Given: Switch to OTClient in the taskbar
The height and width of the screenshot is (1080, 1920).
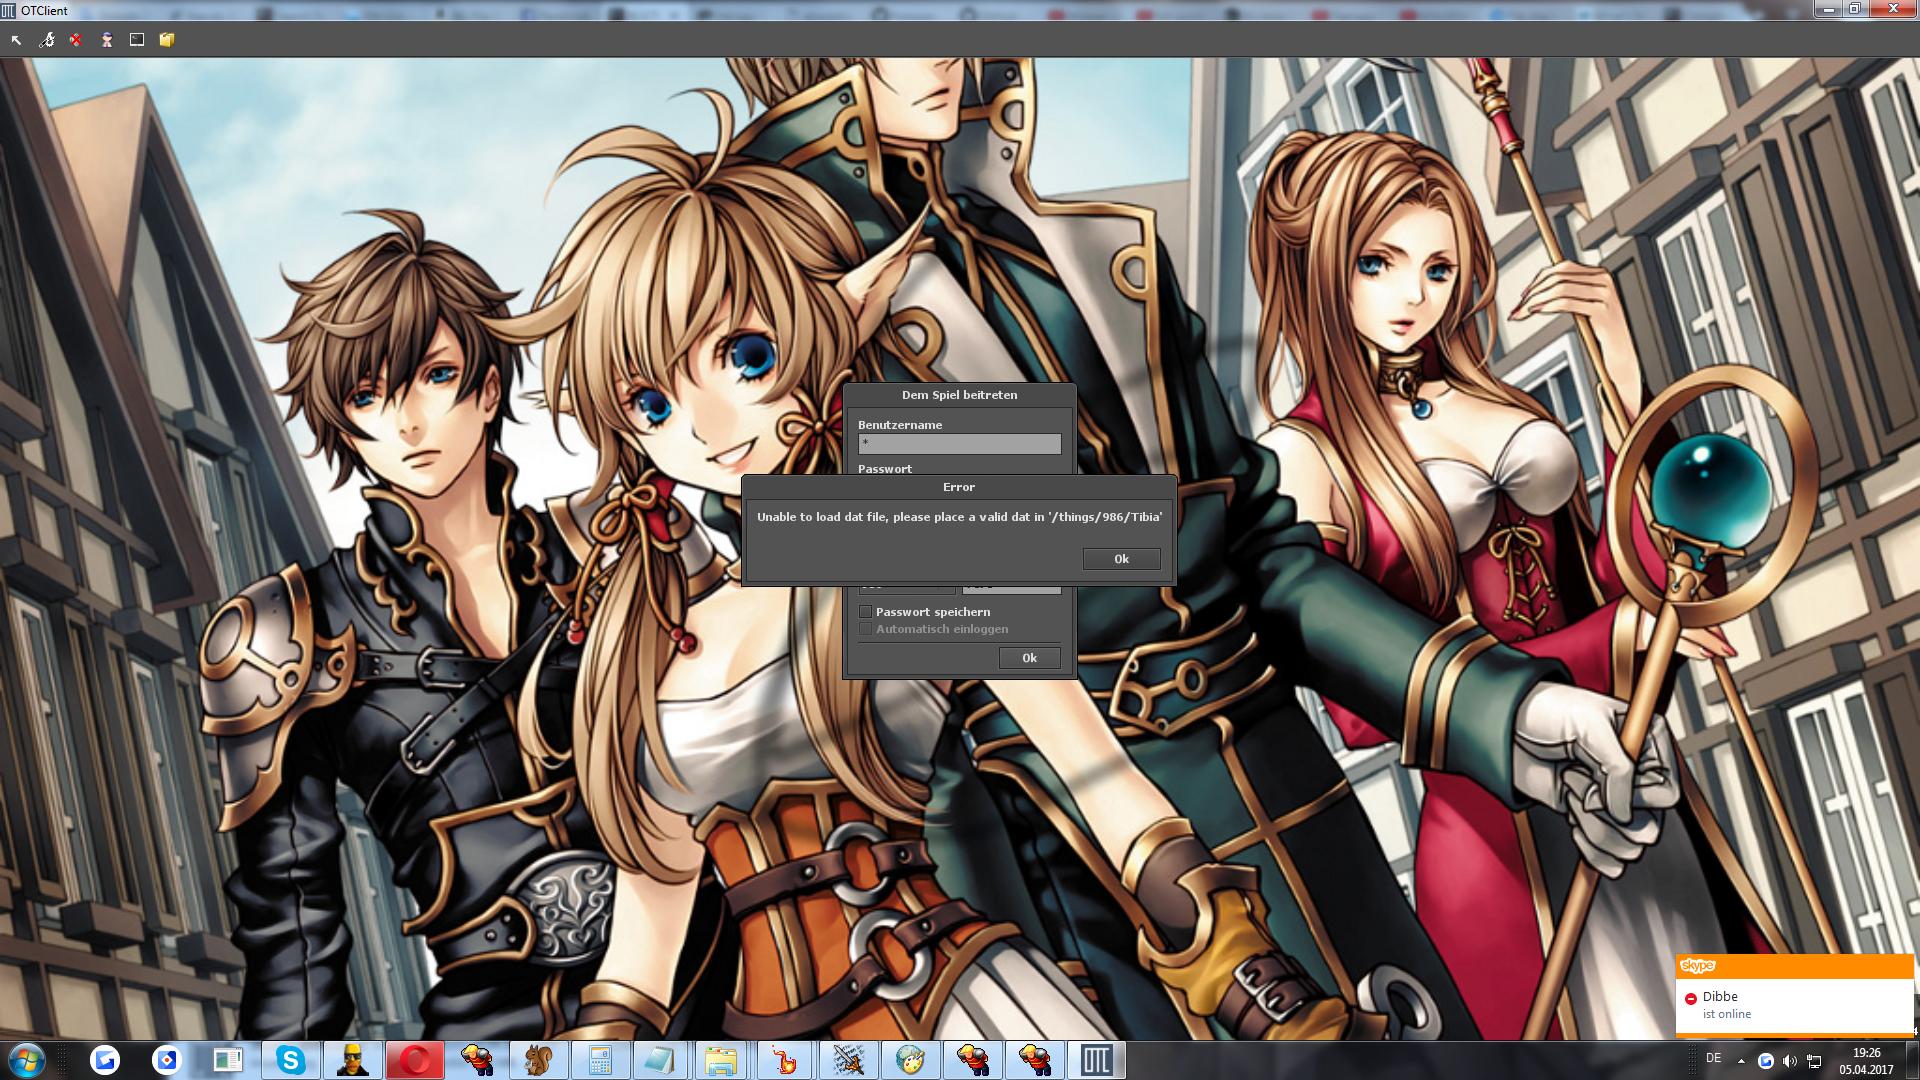Looking at the screenshot, I should pyautogui.click(x=1097, y=1060).
